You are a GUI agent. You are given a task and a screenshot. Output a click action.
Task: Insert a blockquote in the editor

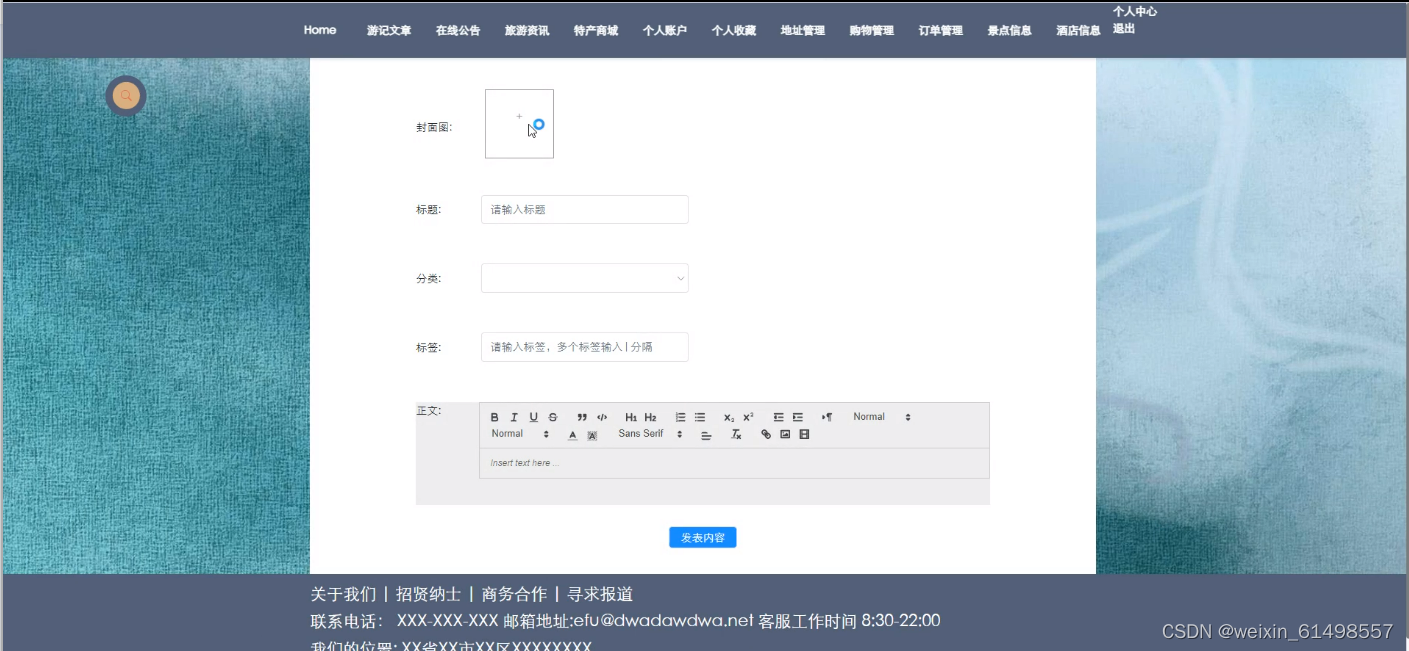coord(582,417)
